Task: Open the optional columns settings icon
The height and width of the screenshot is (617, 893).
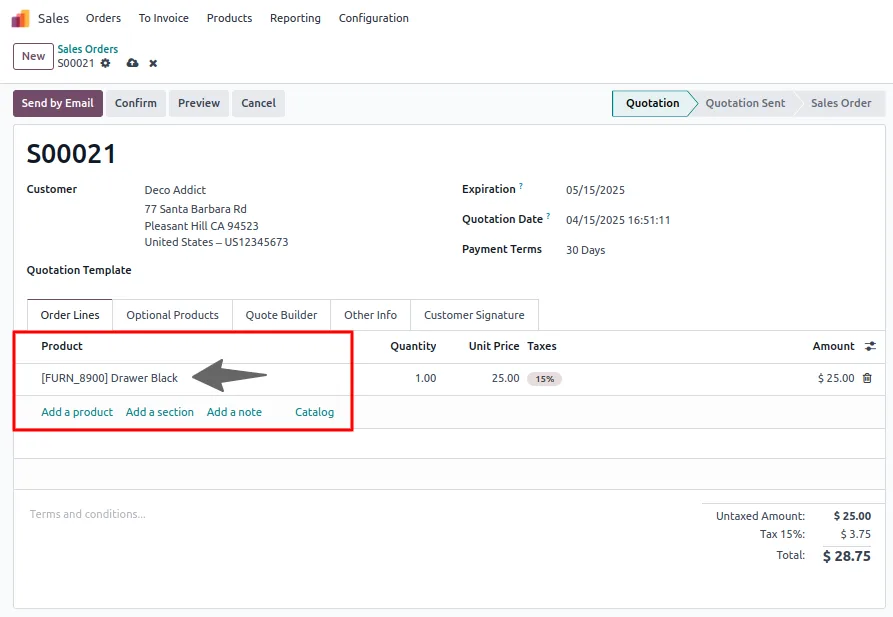Action: (x=870, y=346)
